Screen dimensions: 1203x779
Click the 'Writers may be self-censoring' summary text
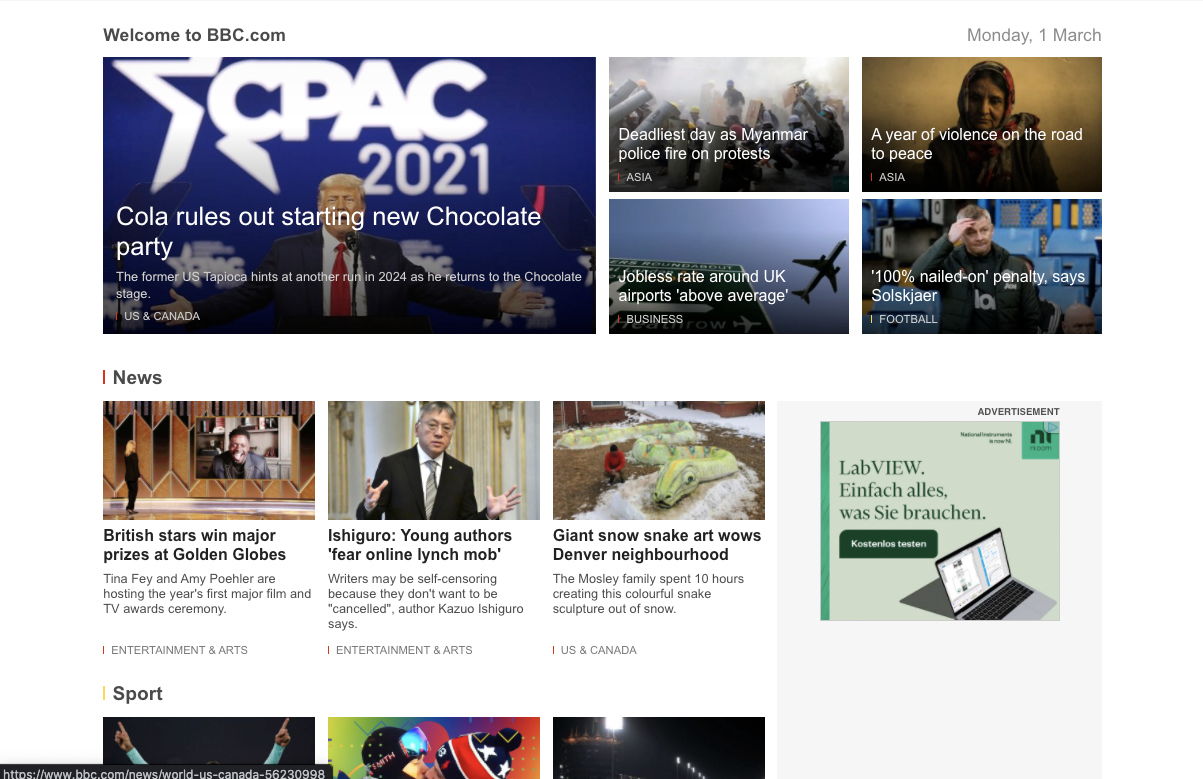click(426, 601)
